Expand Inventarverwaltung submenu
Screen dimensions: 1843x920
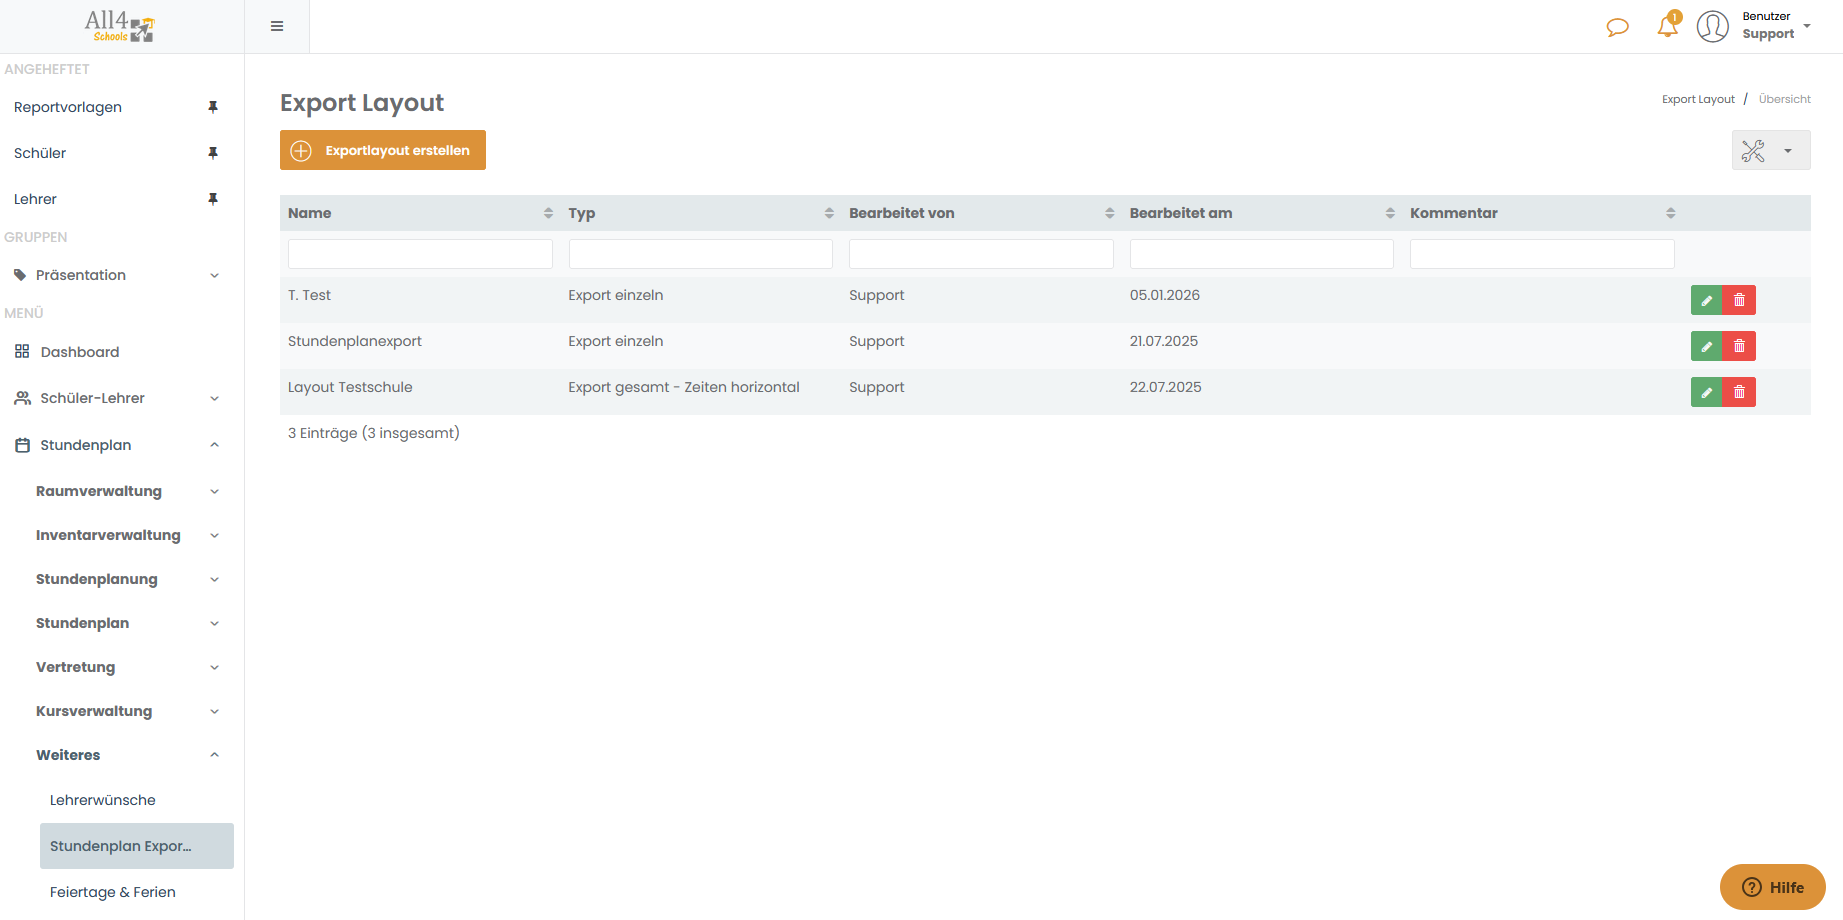[127, 535]
